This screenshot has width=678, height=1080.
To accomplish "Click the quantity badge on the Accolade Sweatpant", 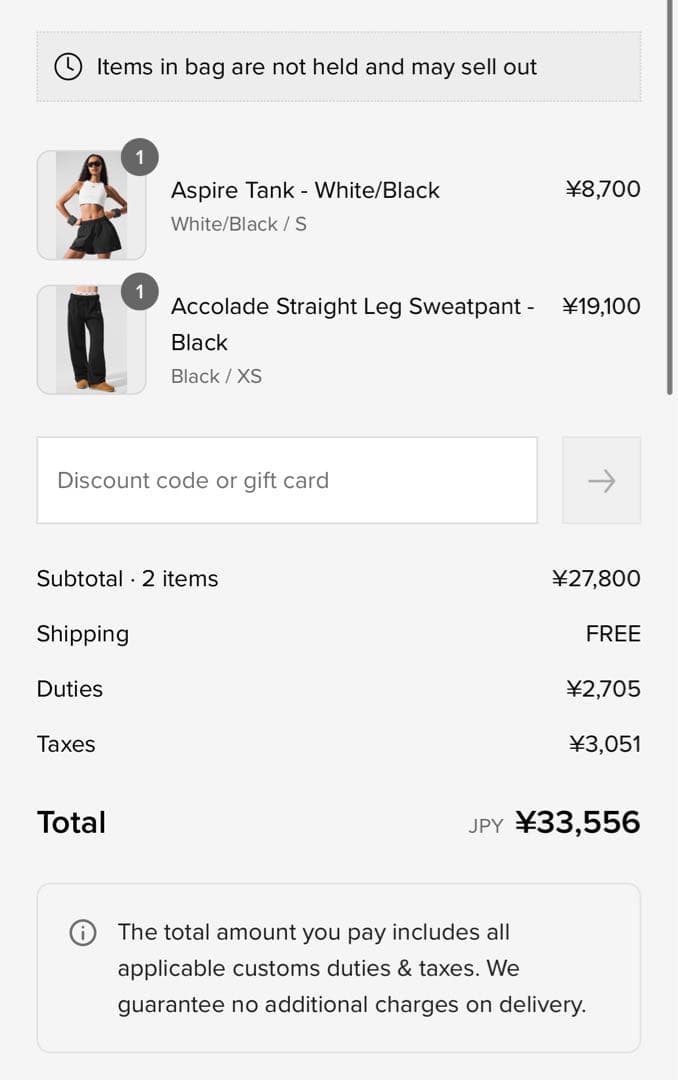I will point(140,292).
